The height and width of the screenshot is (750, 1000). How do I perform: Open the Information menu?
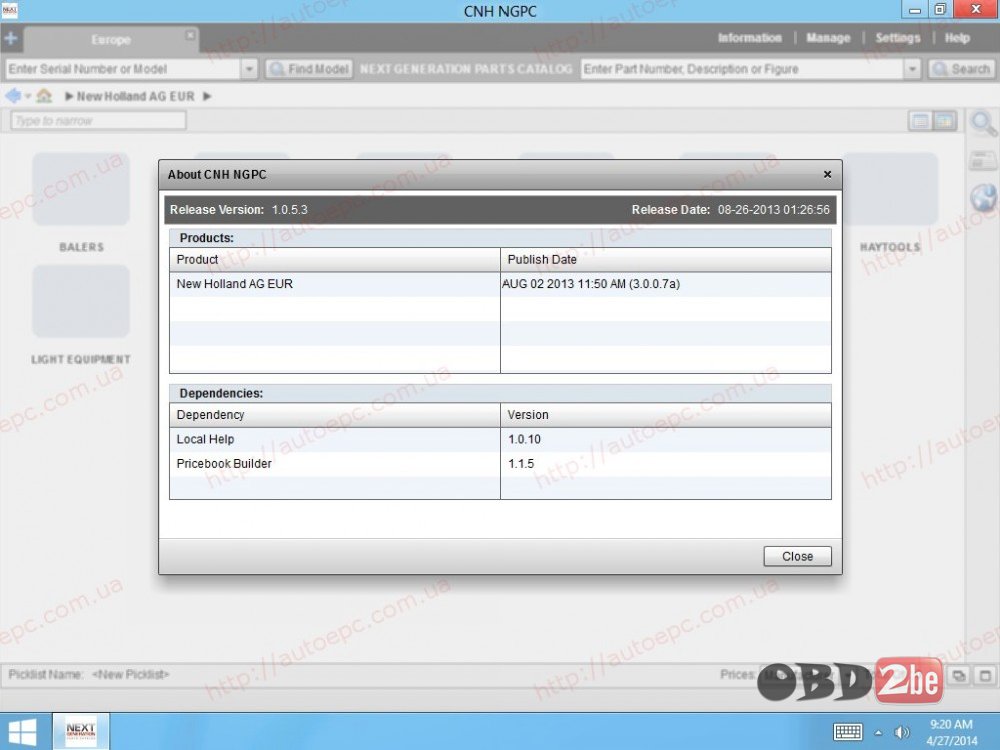click(x=749, y=38)
